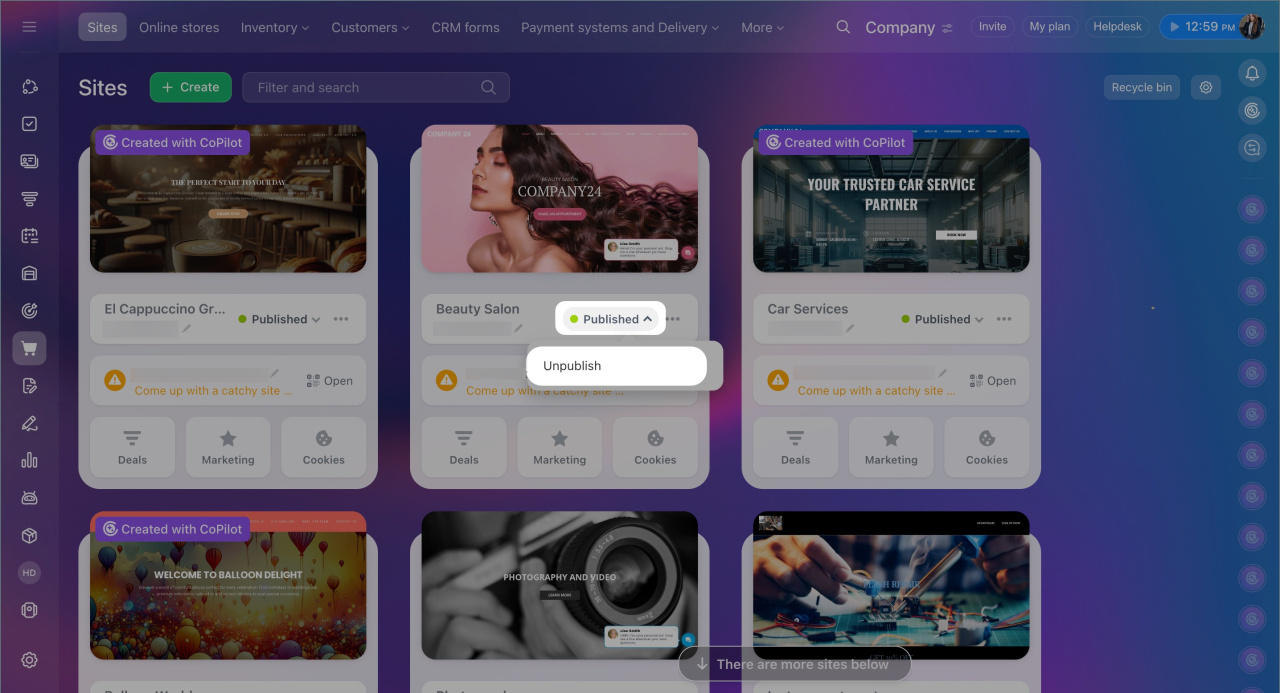This screenshot has height=693, width=1280.
Task: Switch to the Online stores tab
Action: 179,27
